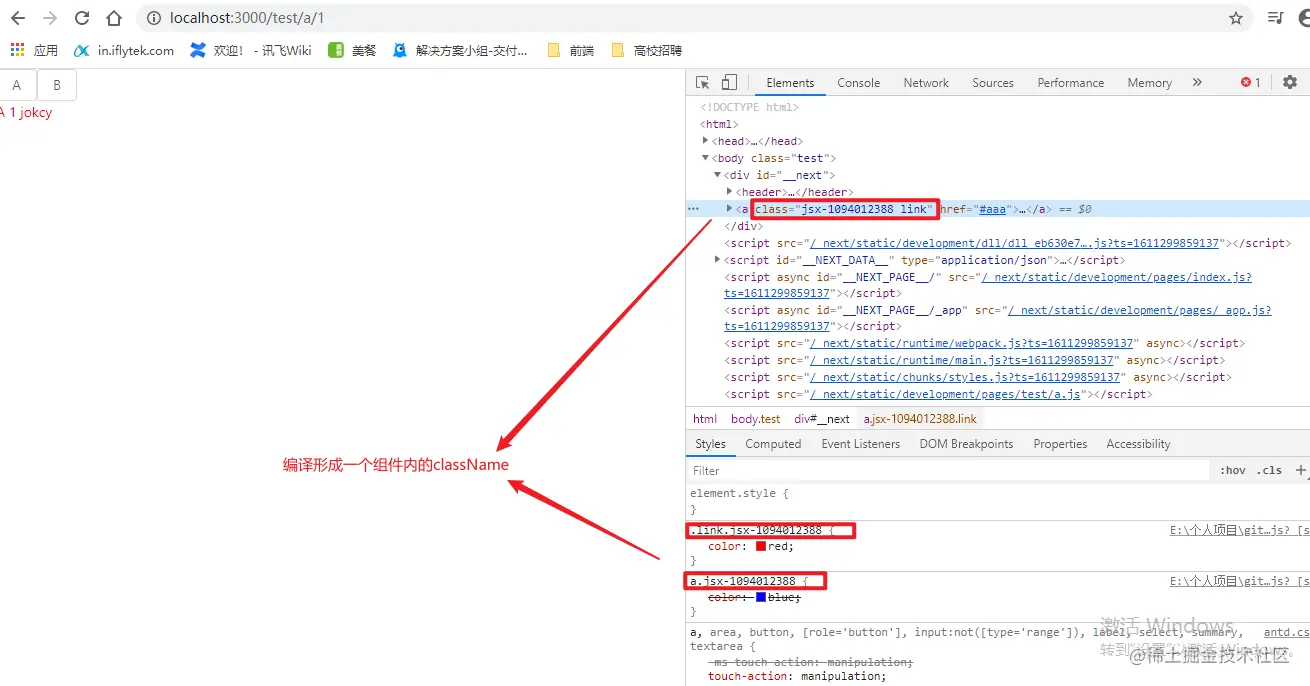The height and width of the screenshot is (686, 1310).
Task: Click the red "A 1 jokcy" link
Action: (x=26, y=113)
